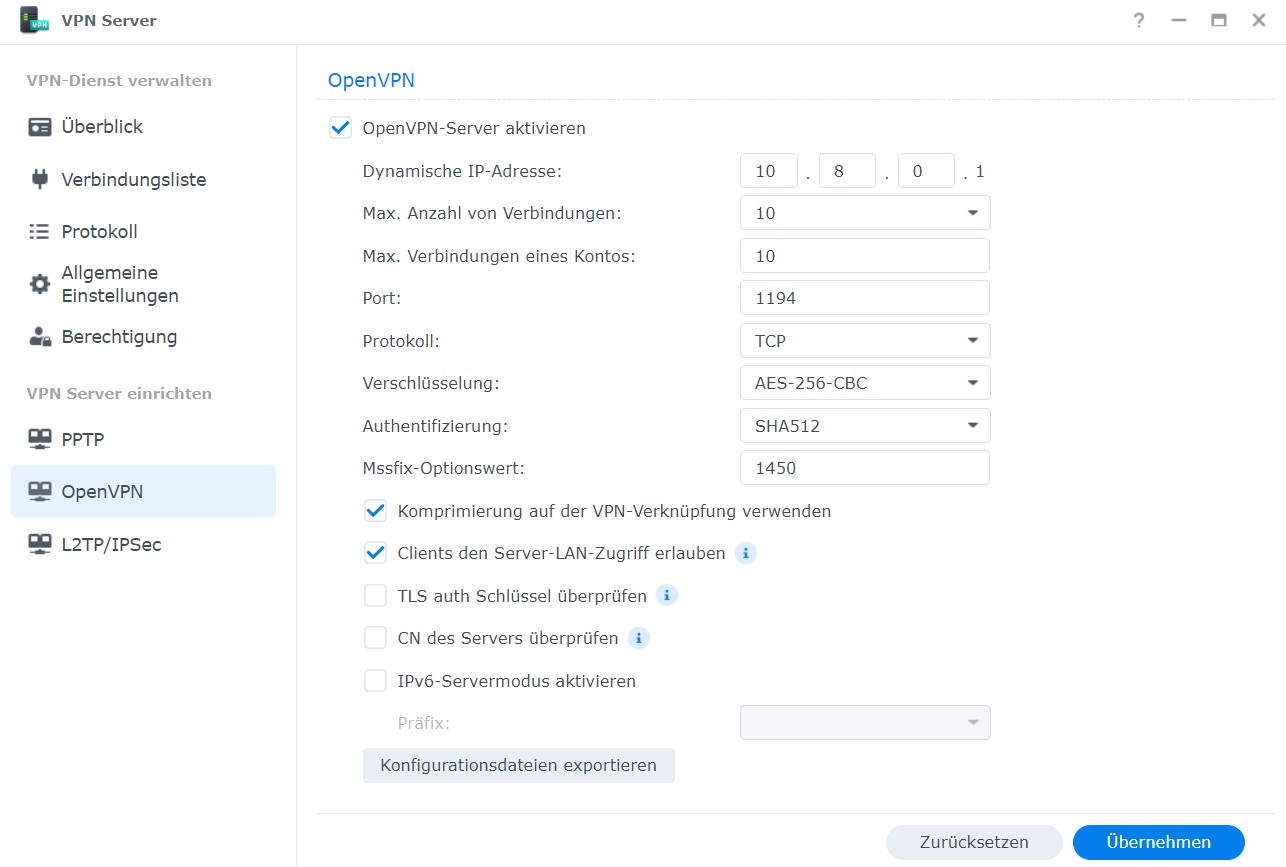Open the Protokoll TCP dropdown
This screenshot has height=867, width=1286.
pos(865,341)
